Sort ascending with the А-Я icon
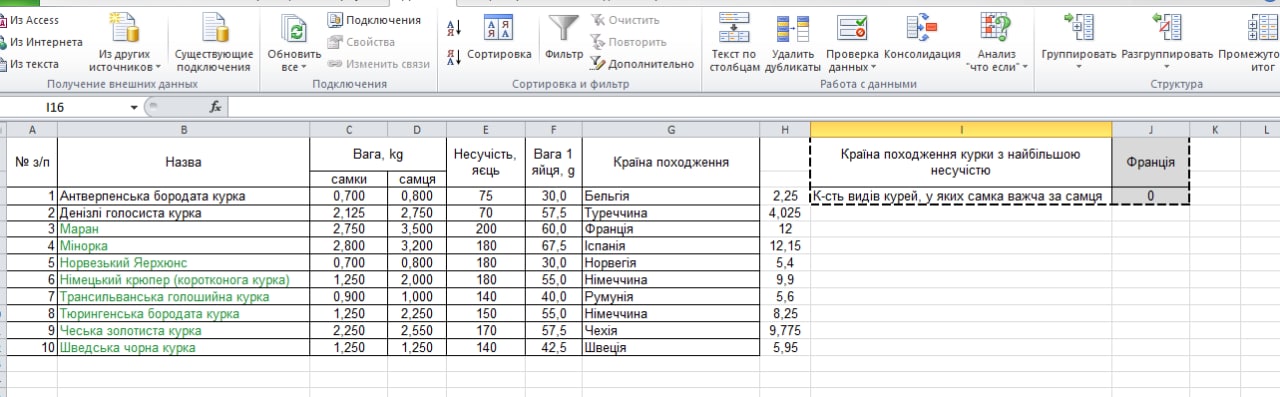1280x397 pixels. [453, 28]
